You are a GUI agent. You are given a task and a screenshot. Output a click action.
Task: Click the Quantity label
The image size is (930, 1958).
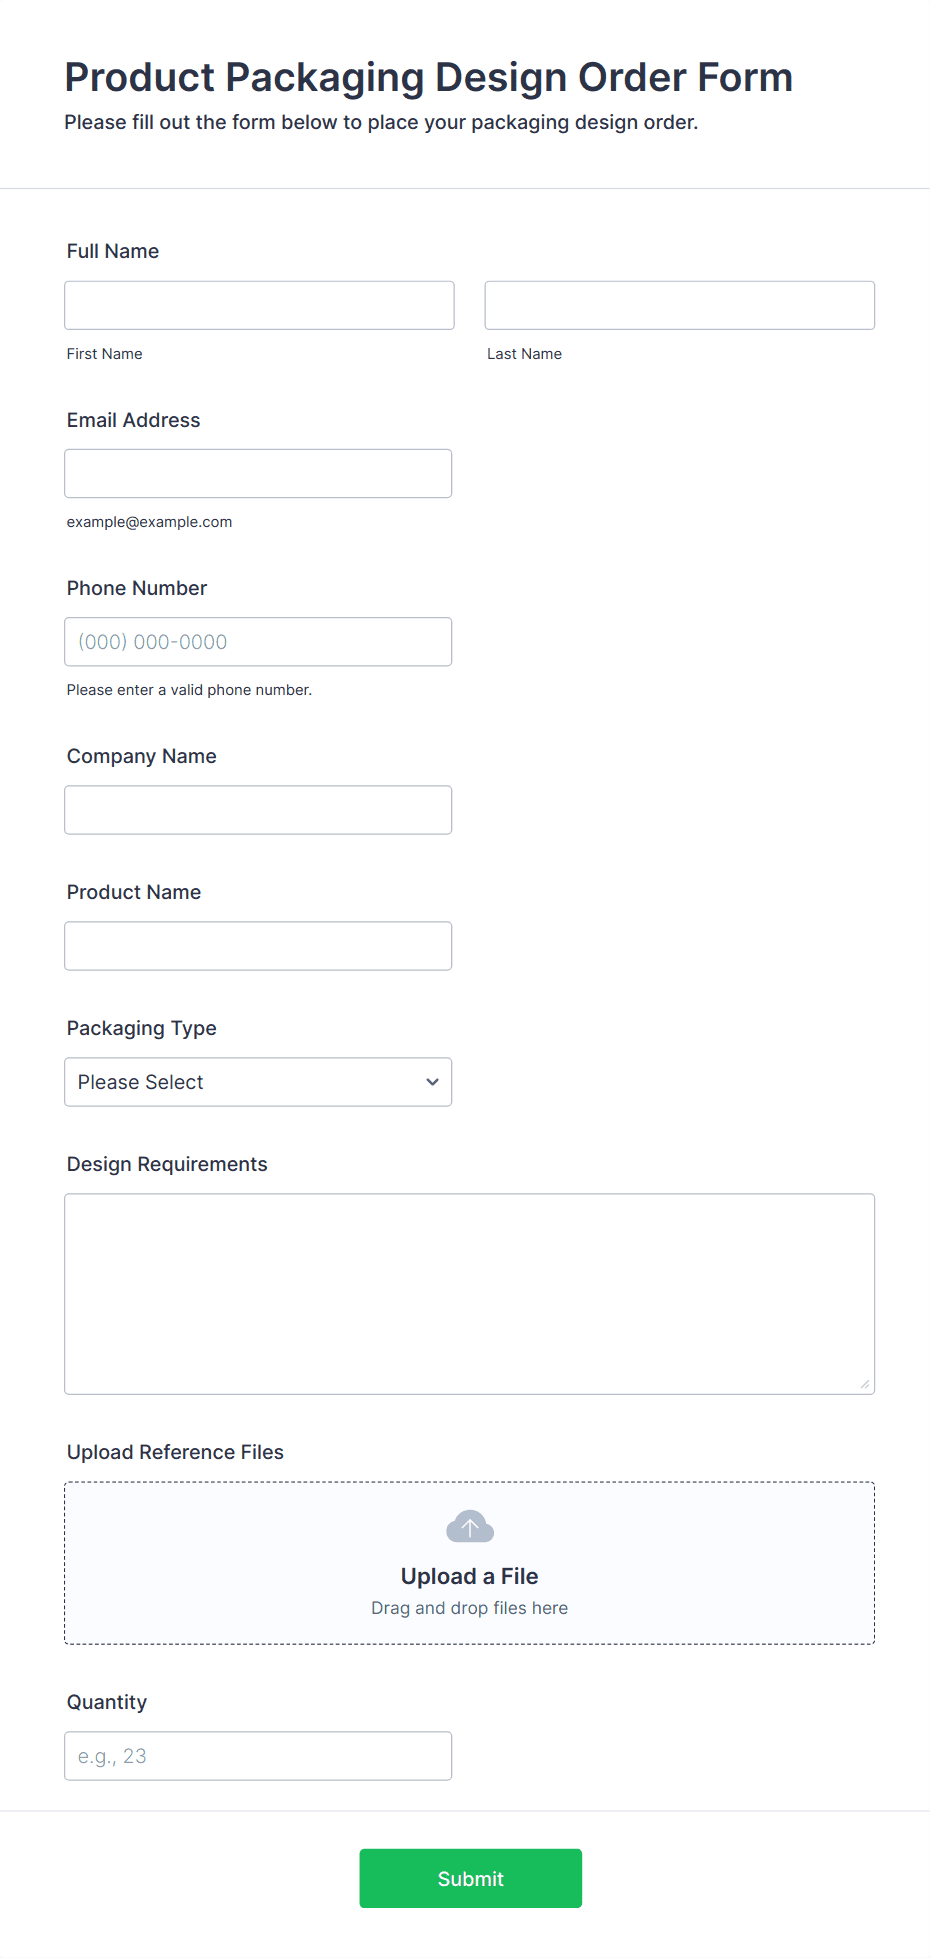click(x=107, y=1702)
